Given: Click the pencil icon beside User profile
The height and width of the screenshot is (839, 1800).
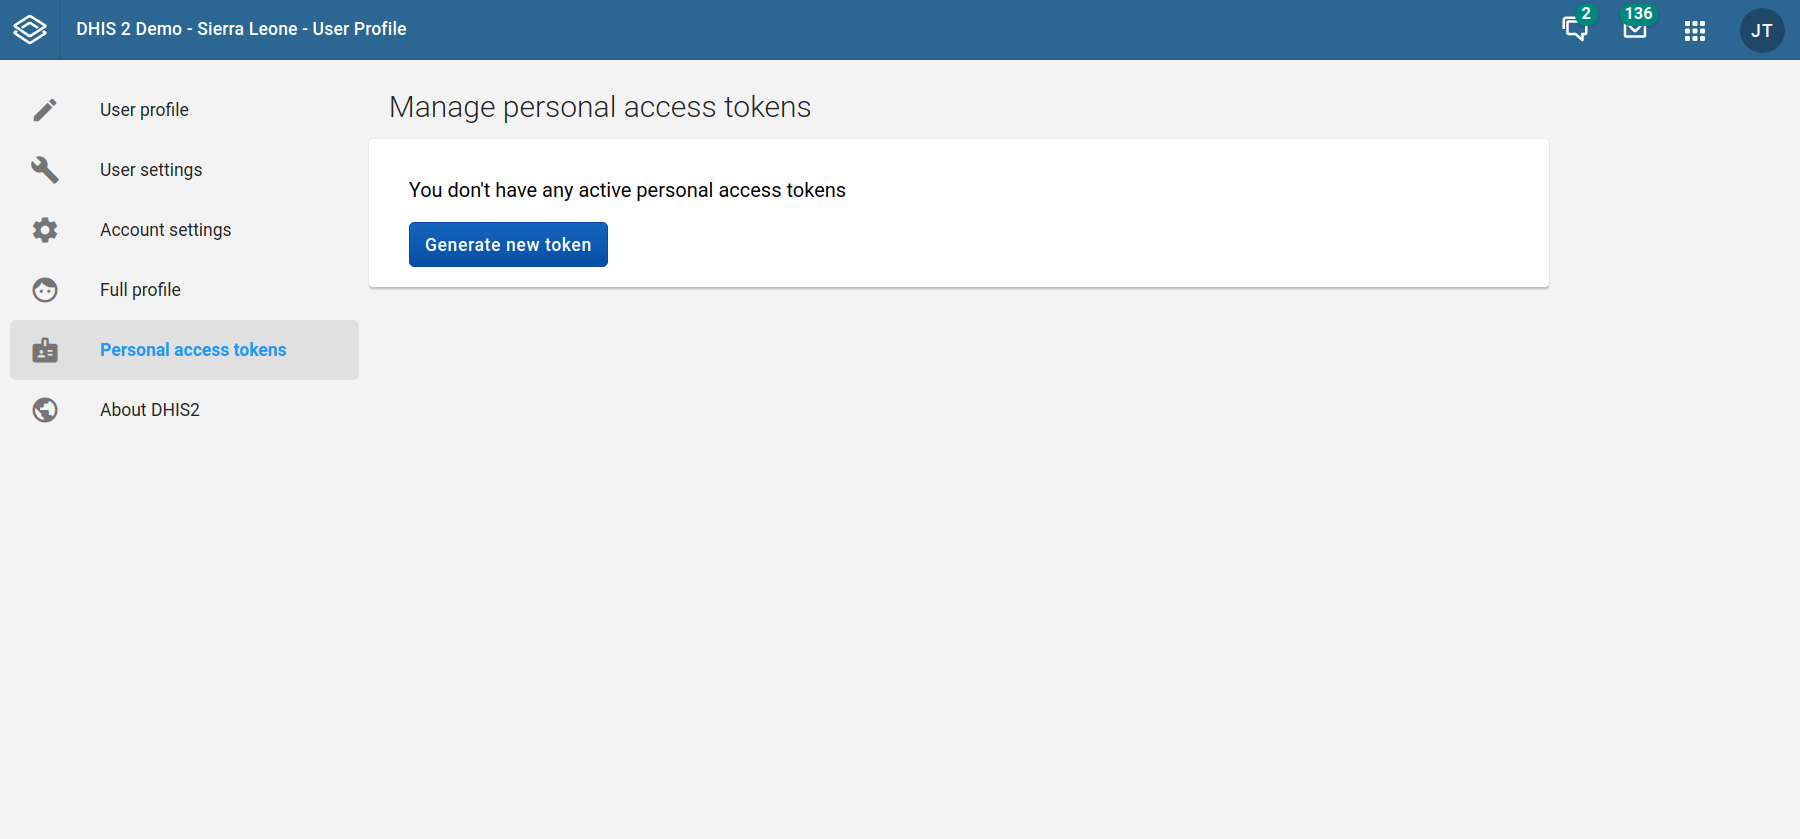Looking at the screenshot, I should (x=45, y=110).
